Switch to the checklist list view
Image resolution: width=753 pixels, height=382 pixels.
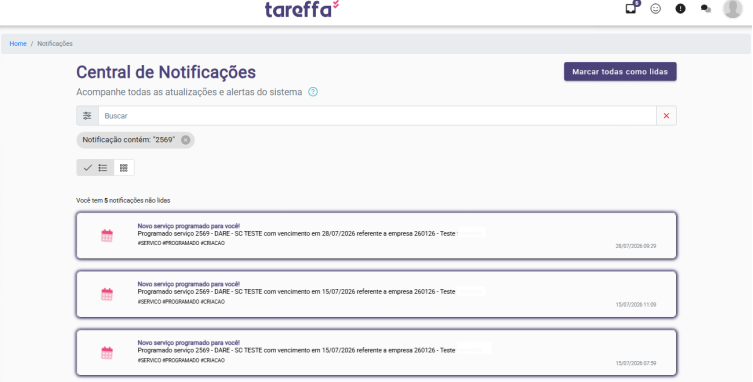point(95,168)
